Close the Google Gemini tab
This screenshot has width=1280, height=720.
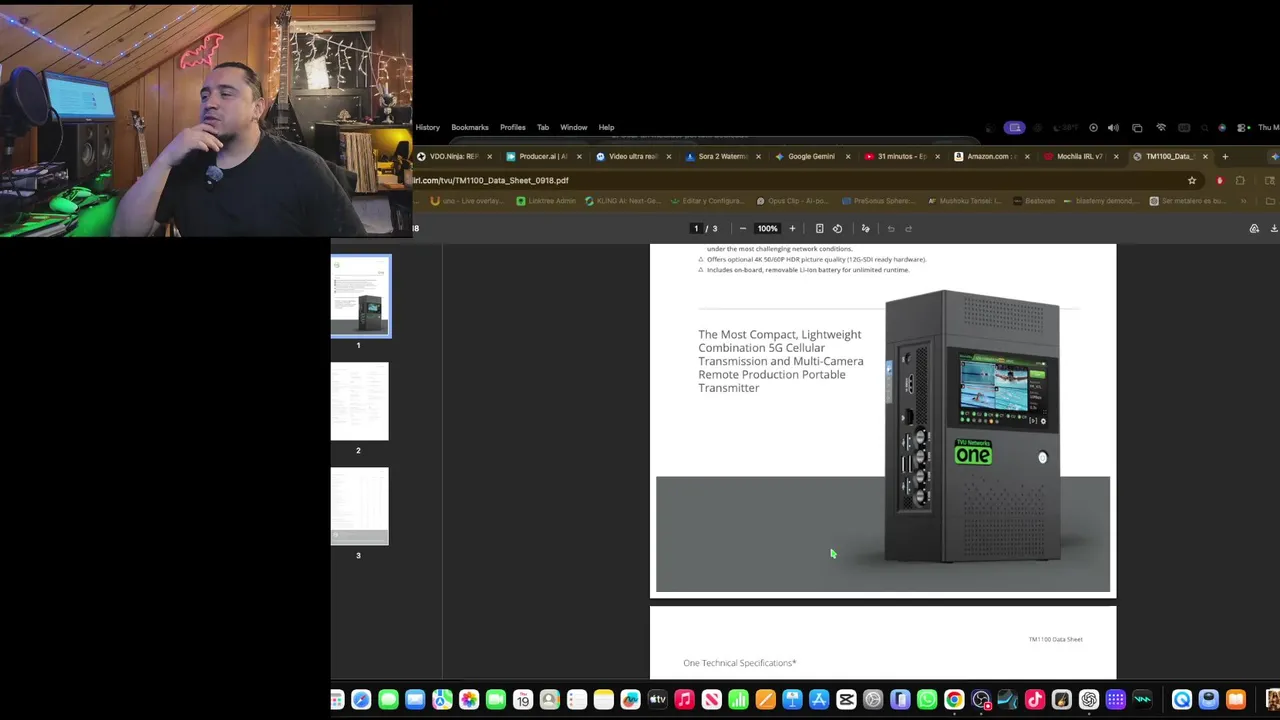click(x=848, y=156)
